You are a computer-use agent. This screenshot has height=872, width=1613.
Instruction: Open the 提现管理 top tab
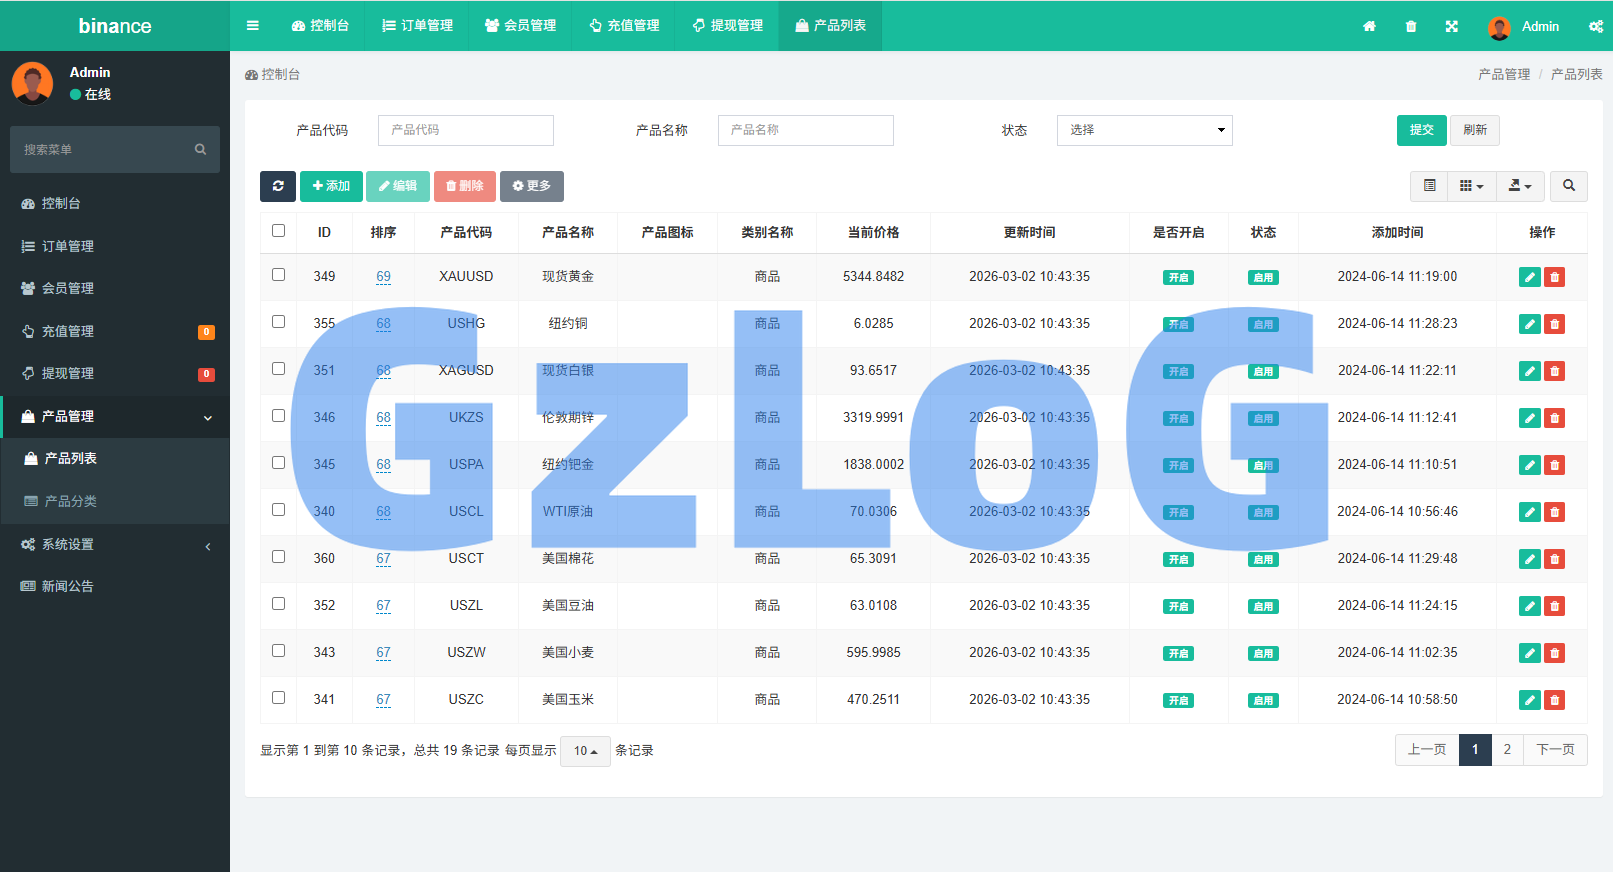(727, 26)
